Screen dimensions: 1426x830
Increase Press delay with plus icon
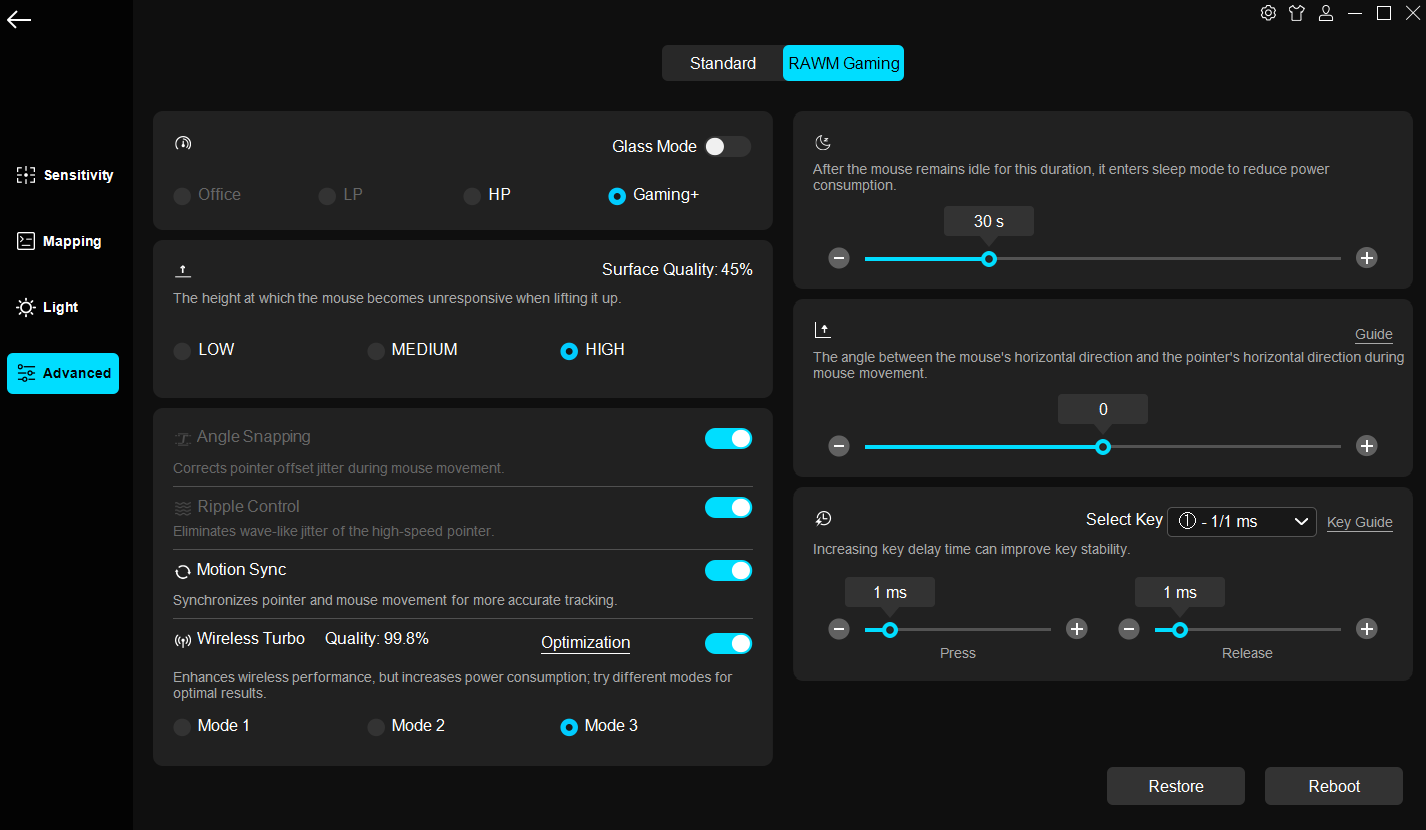tap(1077, 629)
